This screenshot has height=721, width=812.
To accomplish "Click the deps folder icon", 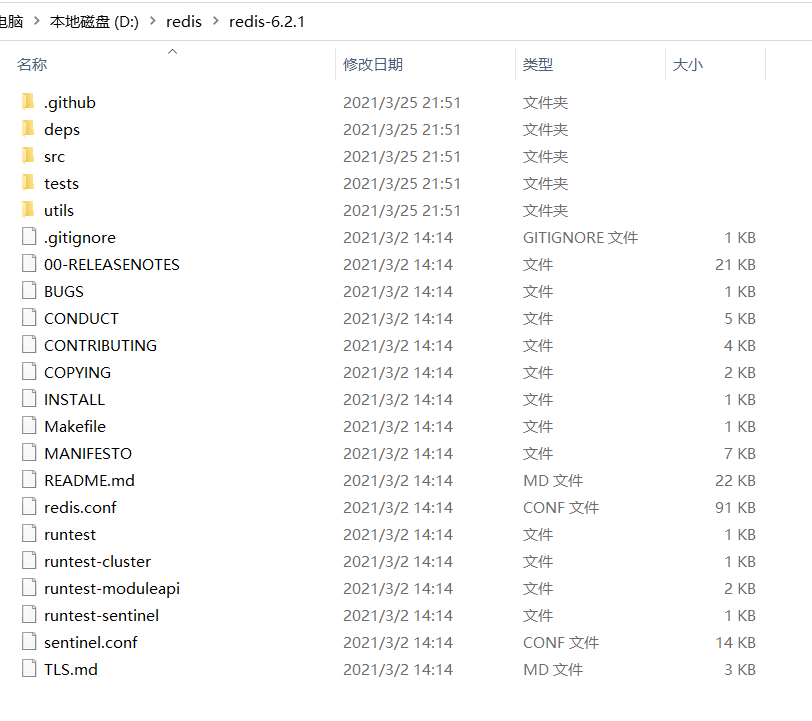I will 28,128.
